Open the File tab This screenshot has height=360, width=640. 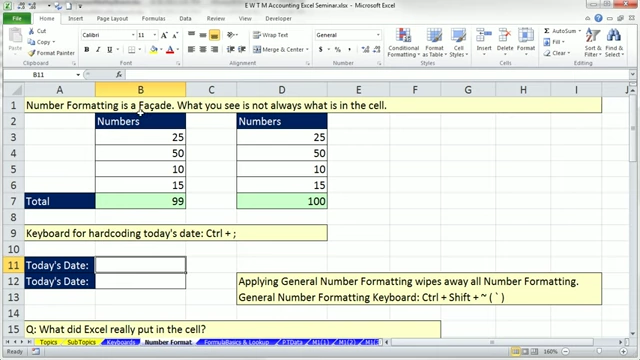[x=17, y=18]
